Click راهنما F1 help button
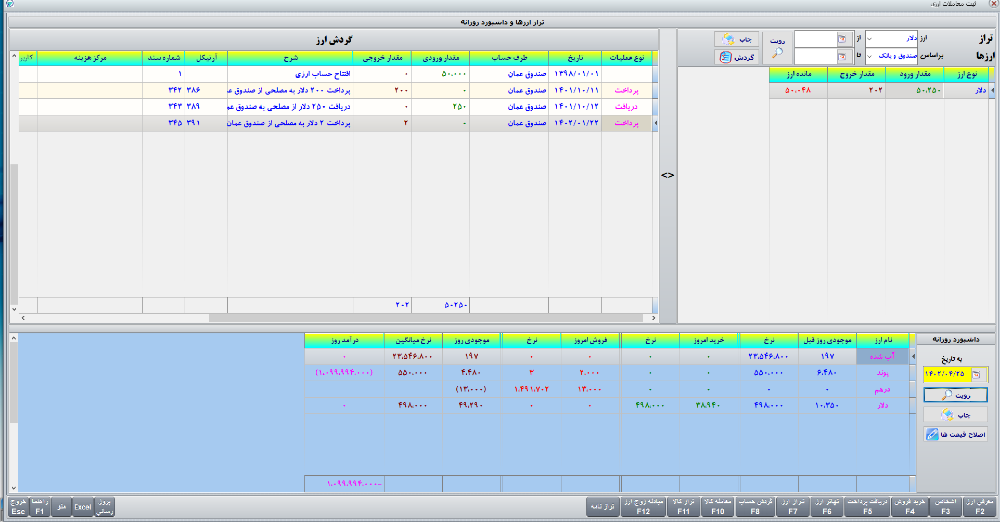 pyautogui.click(x=40, y=507)
